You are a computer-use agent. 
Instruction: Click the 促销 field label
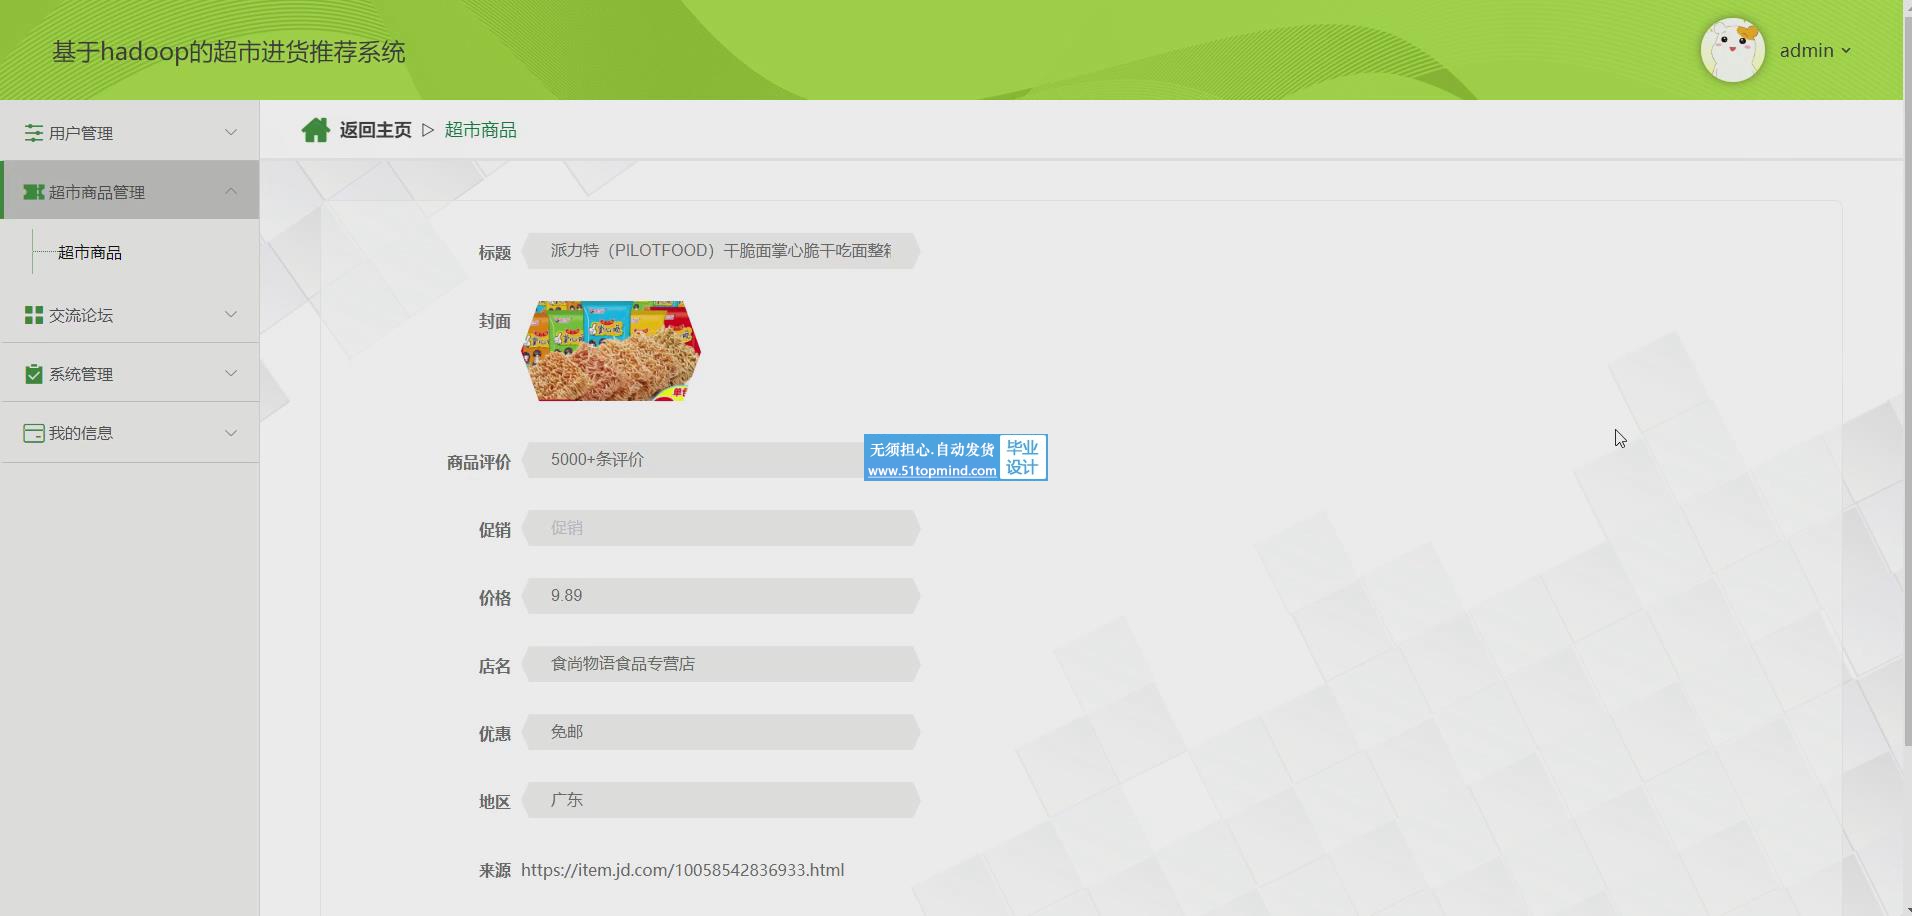(495, 530)
